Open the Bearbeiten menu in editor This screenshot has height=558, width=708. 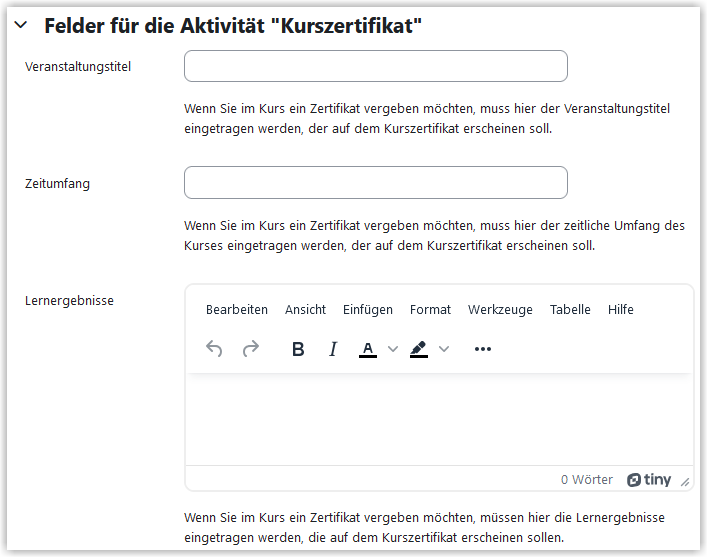click(x=237, y=310)
